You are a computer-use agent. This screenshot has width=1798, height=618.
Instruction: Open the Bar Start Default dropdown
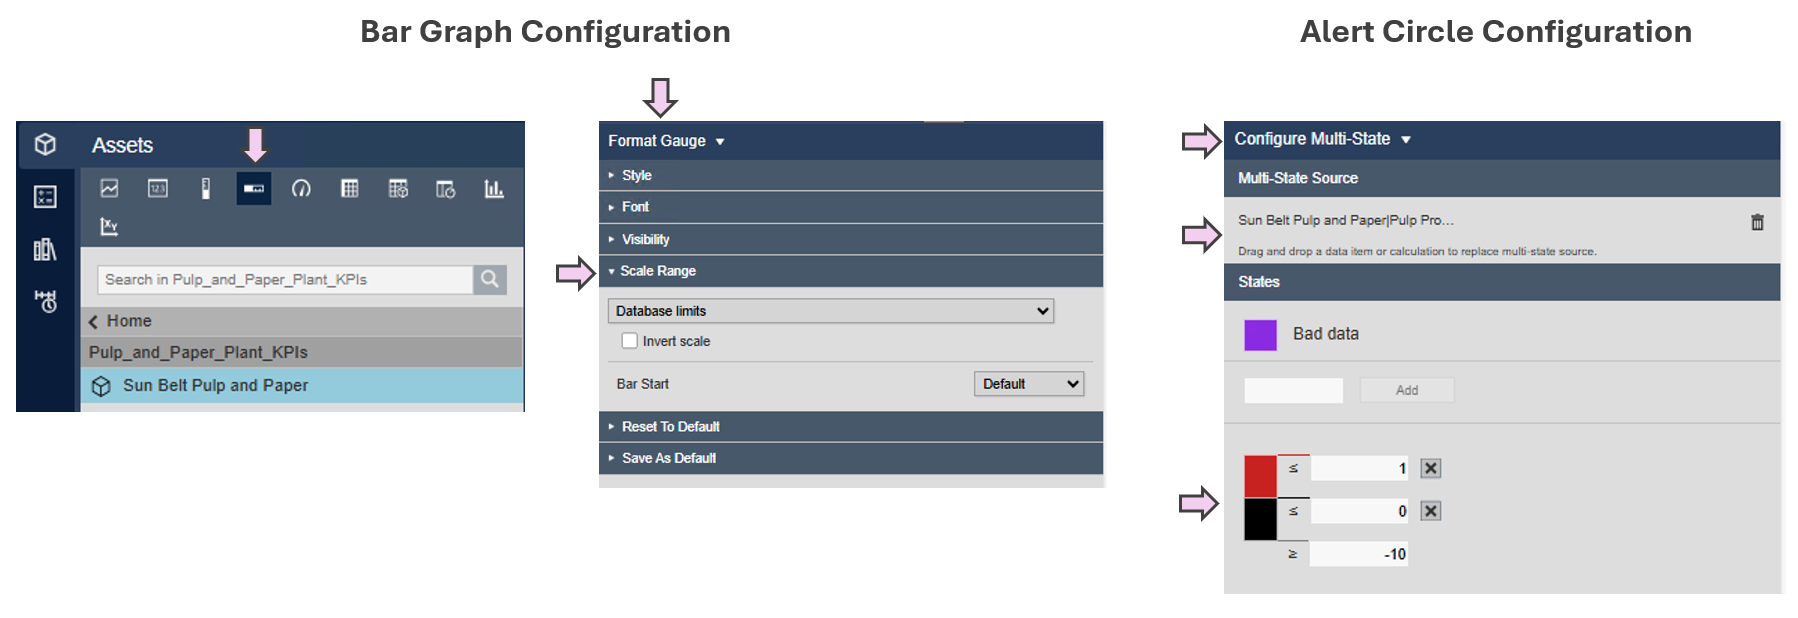coord(1029,384)
